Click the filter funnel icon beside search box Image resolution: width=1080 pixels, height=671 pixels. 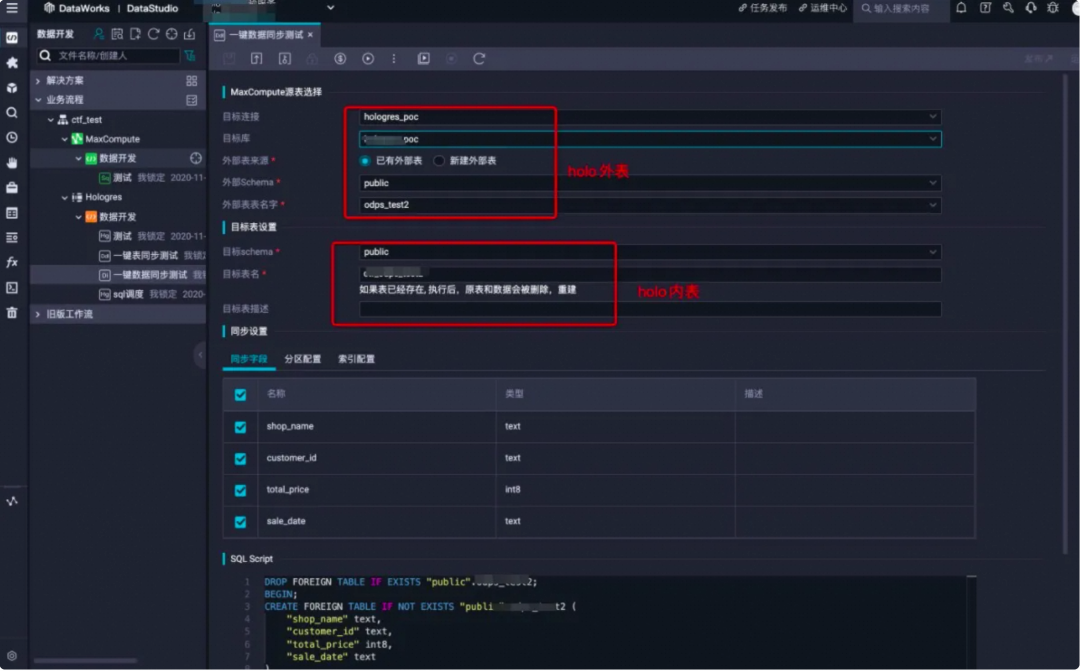190,55
